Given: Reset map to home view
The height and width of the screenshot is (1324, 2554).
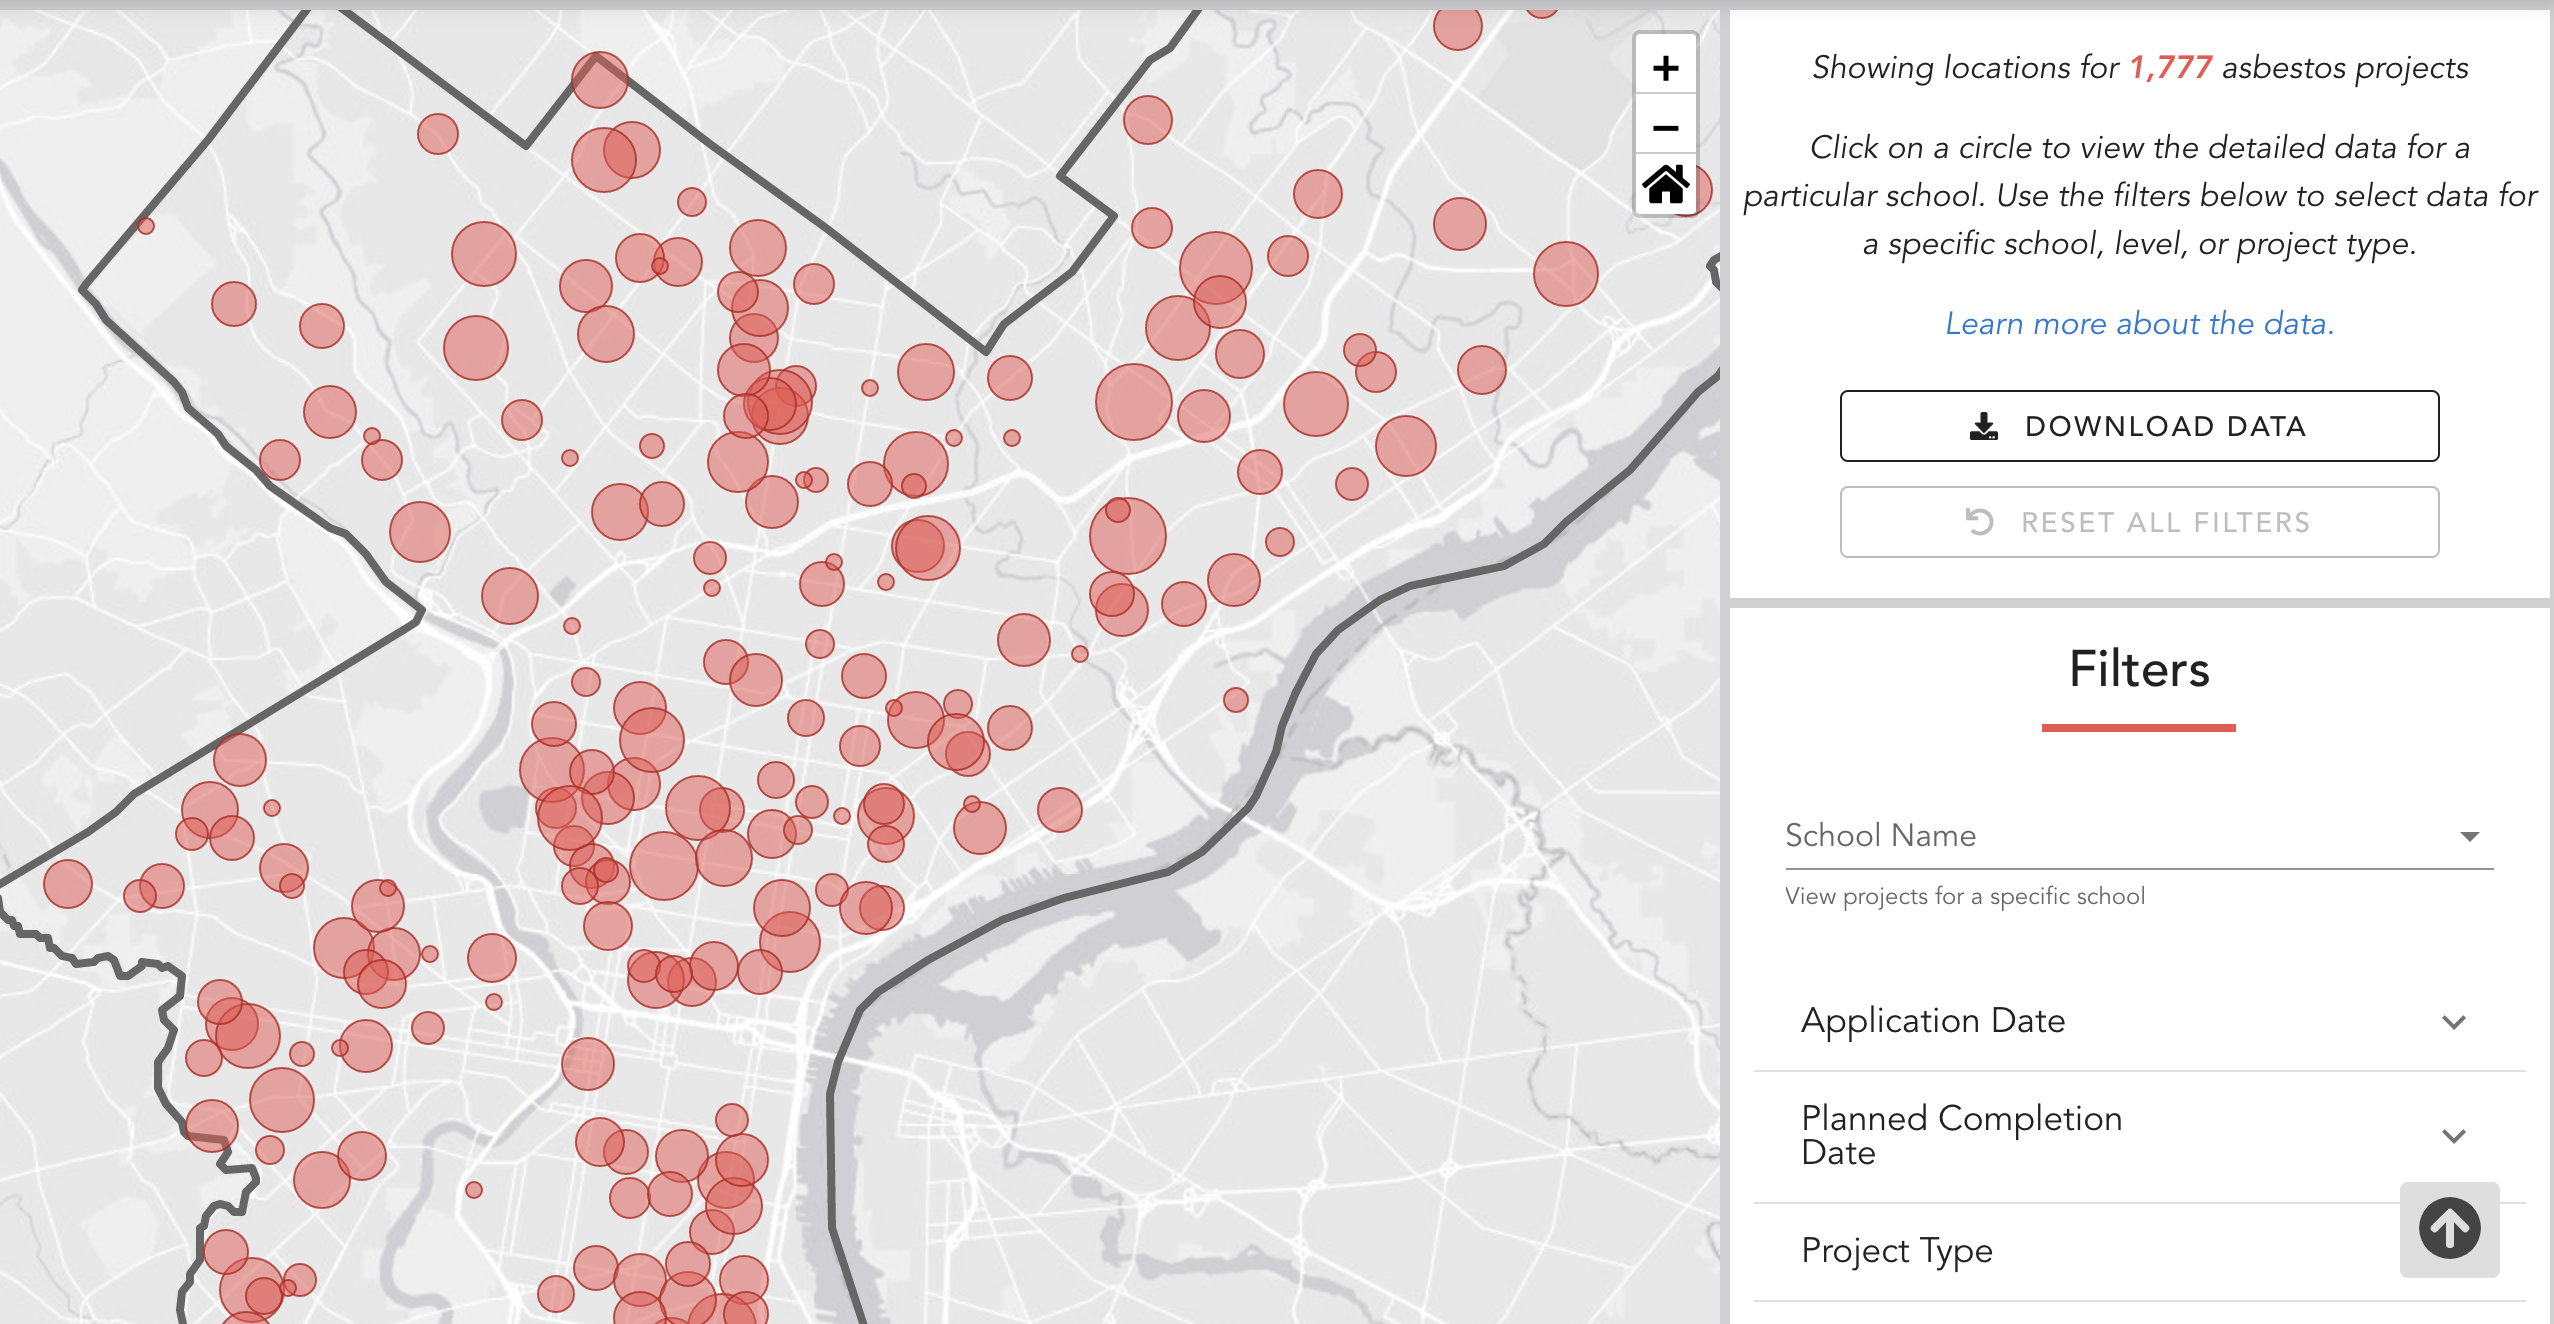Looking at the screenshot, I should (1665, 185).
